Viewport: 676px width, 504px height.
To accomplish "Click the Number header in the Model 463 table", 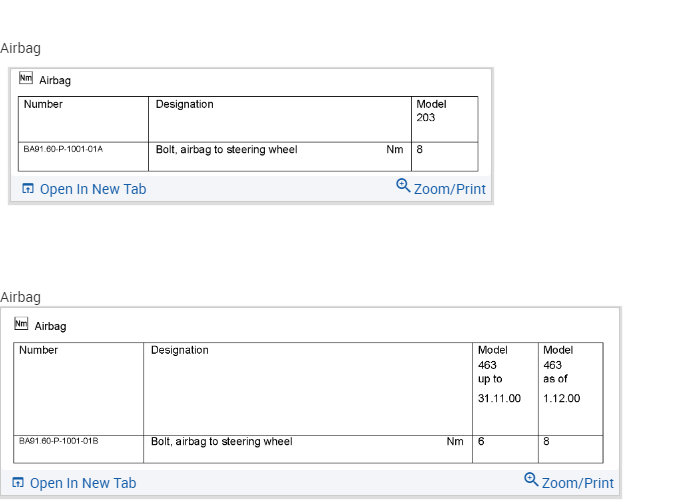I will pyautogui.click(x=38, y=350).
